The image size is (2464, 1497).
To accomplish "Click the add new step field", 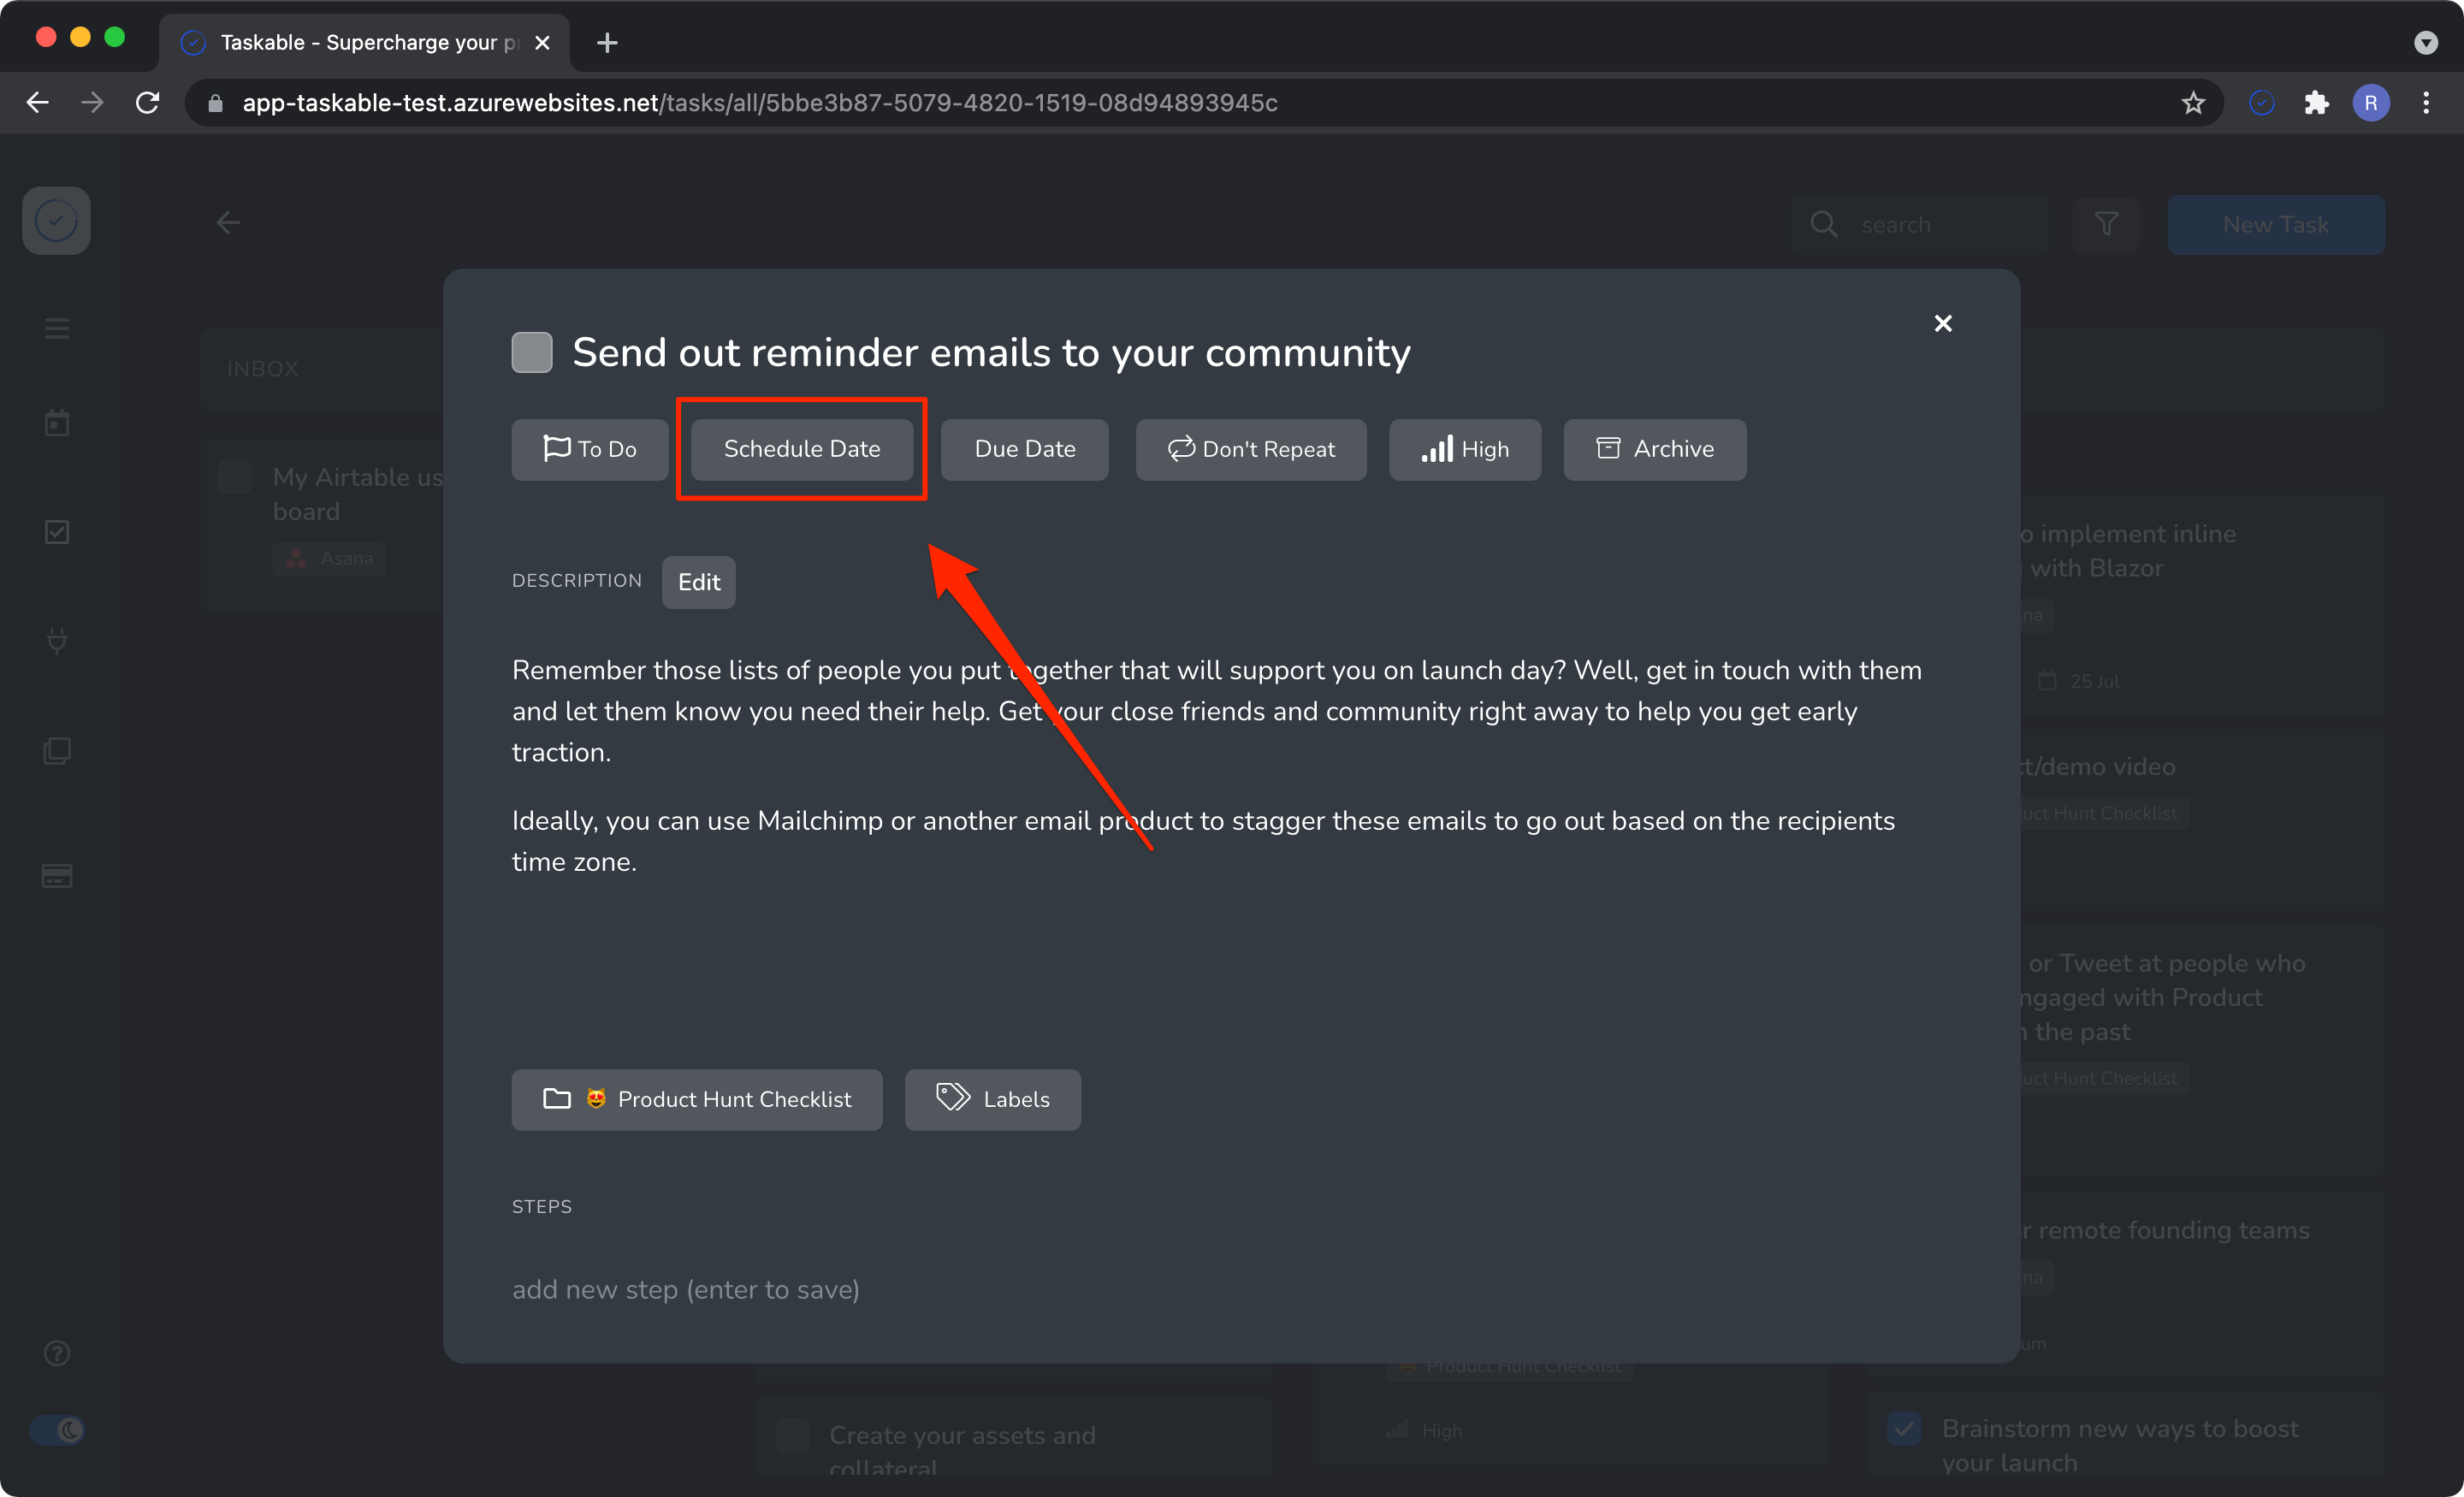I will pos(686,1289).
